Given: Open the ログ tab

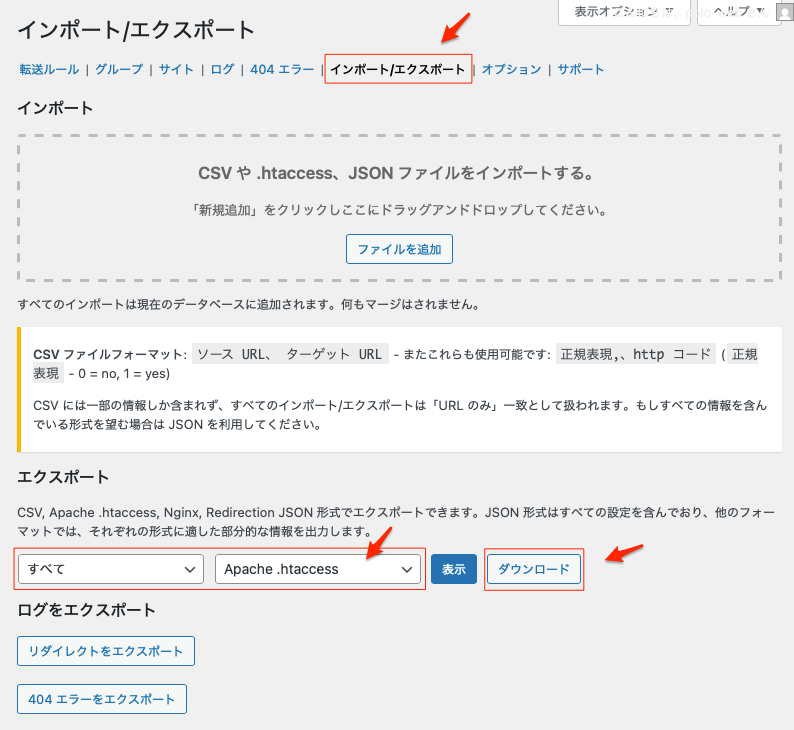Looking at the screenshot, I should click(x=222, y=70).
